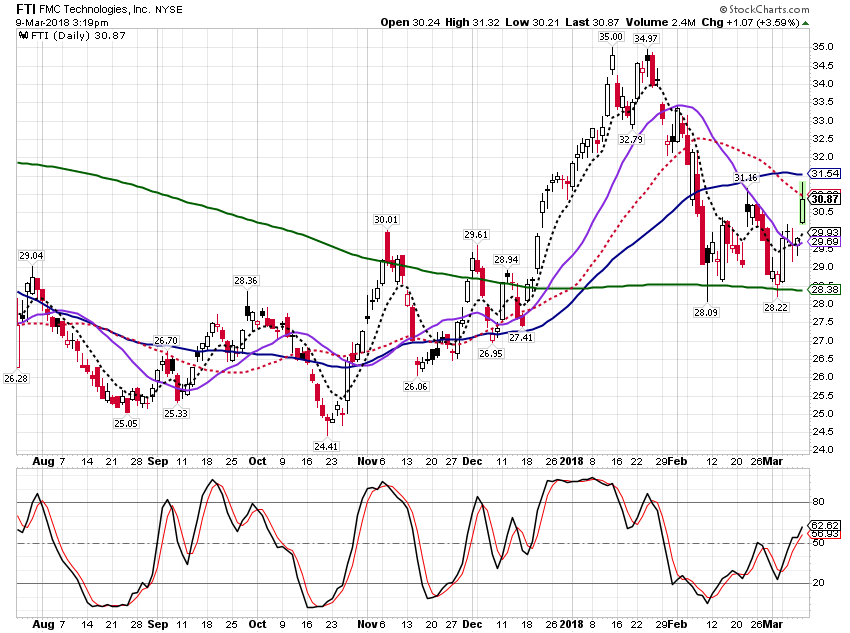Click the 28.38 green moving average tag
The width and height of the screenshot is (850, 633).
click(825, 289)
